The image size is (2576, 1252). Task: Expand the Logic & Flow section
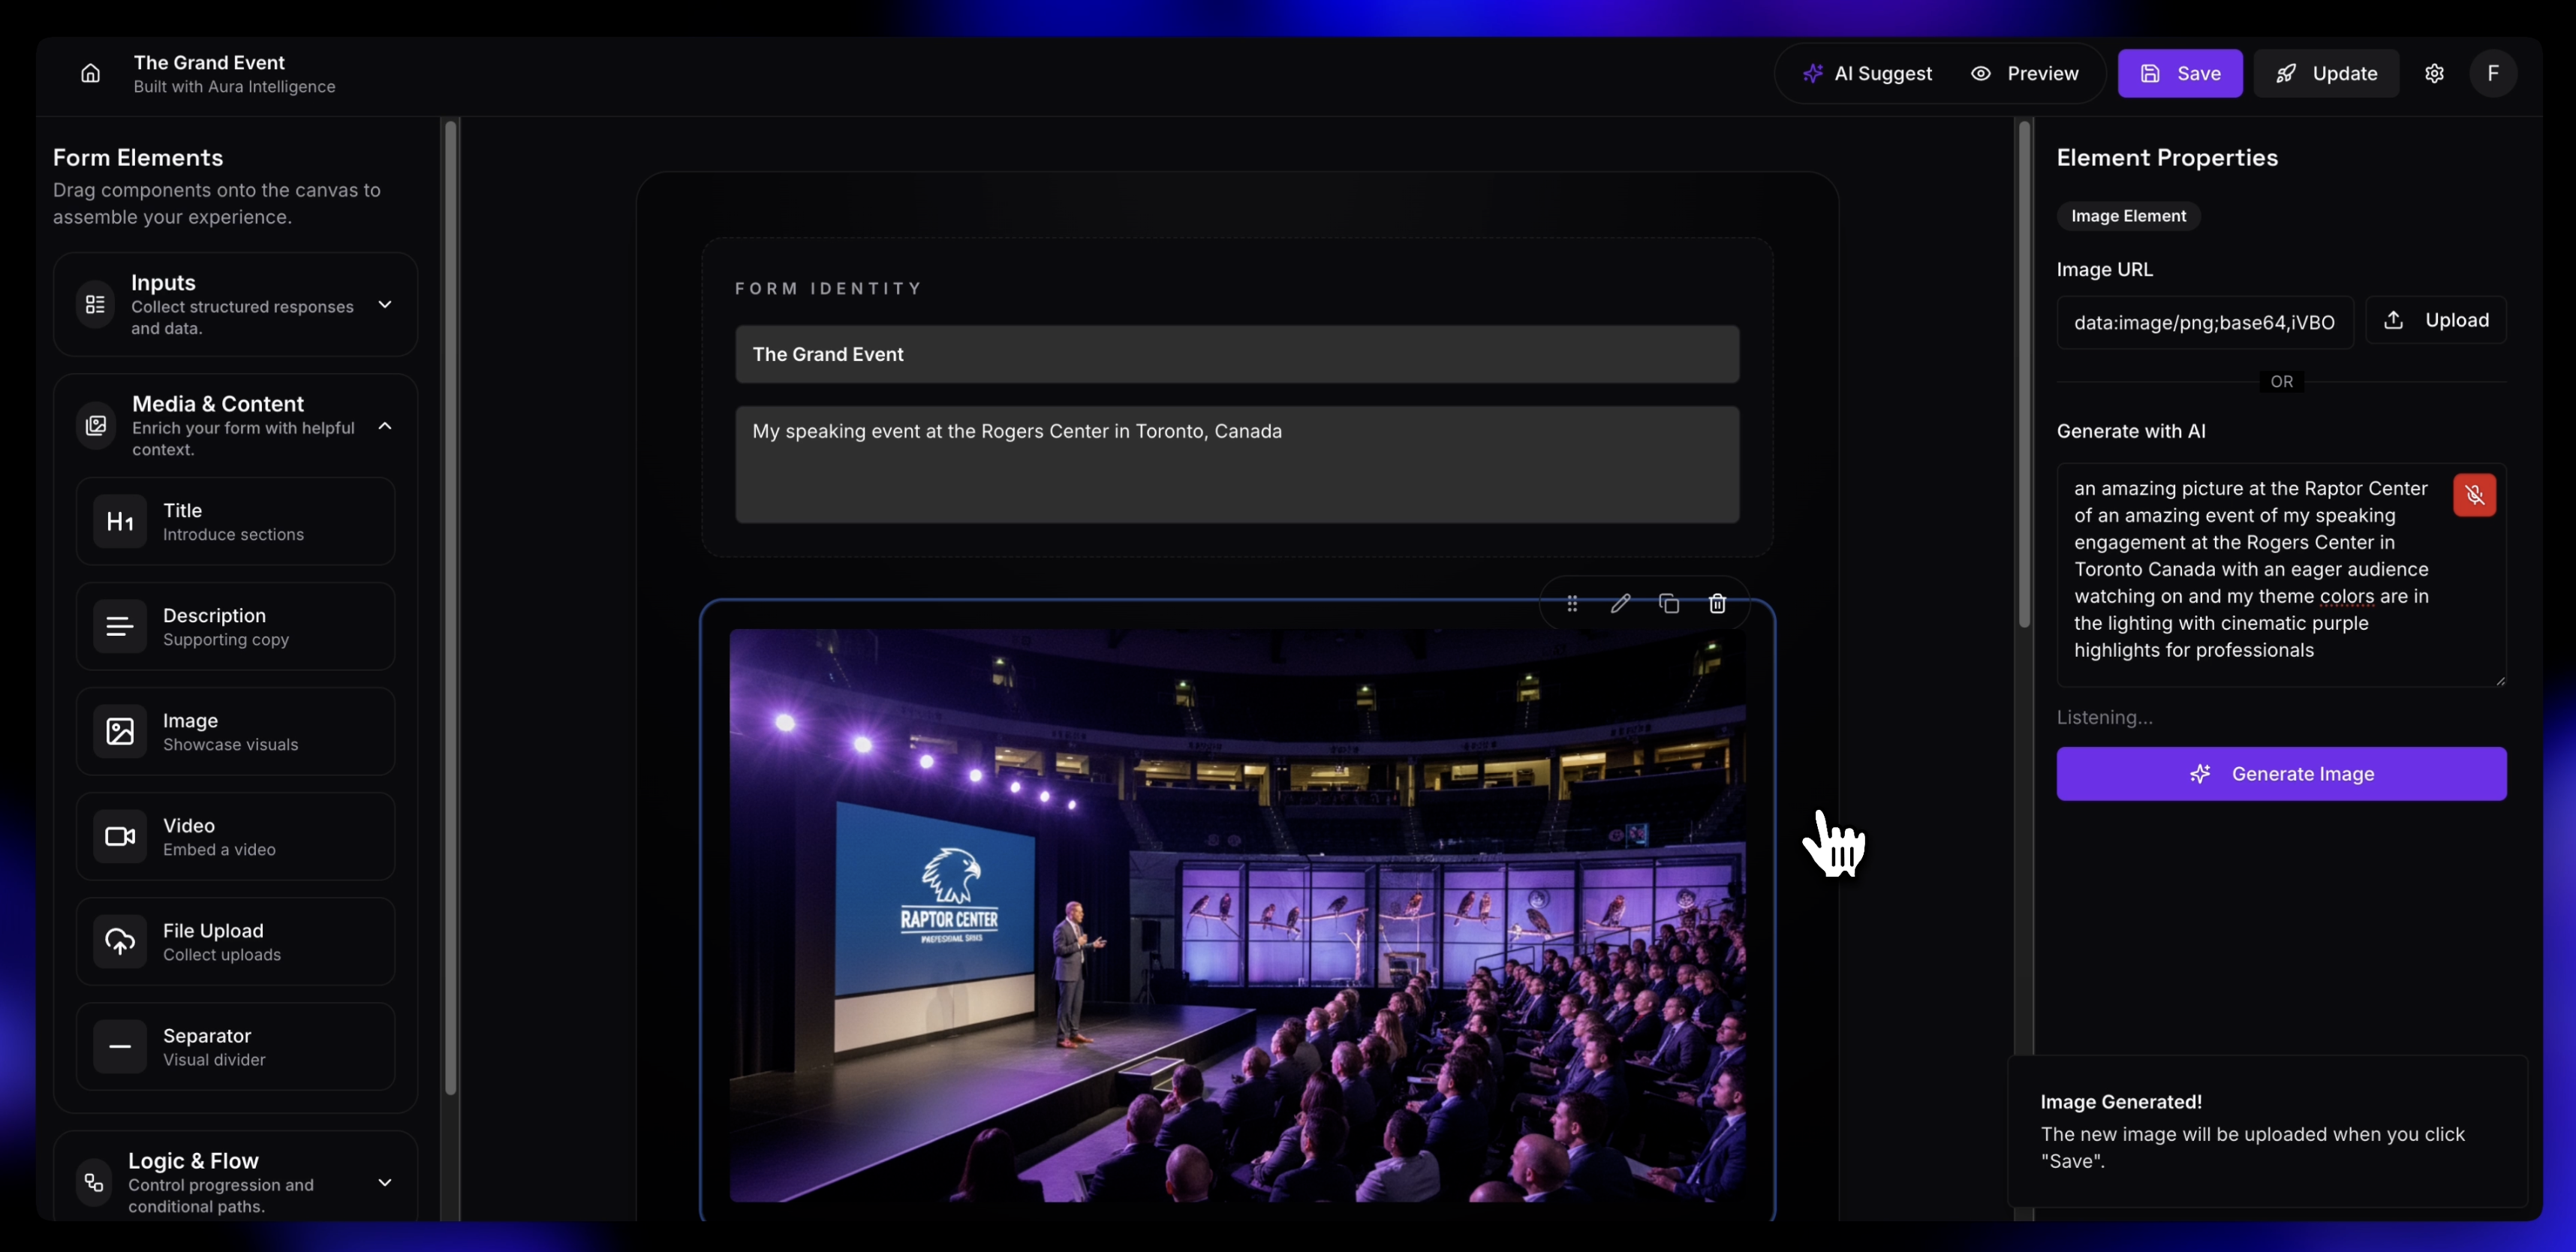tap(385, 1182)
